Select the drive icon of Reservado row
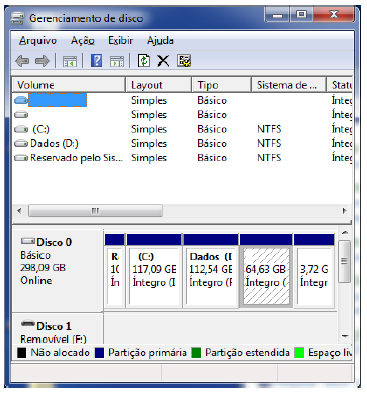This screenshot has width=367, height=393. pyautogui.click(x=21, y=158)
